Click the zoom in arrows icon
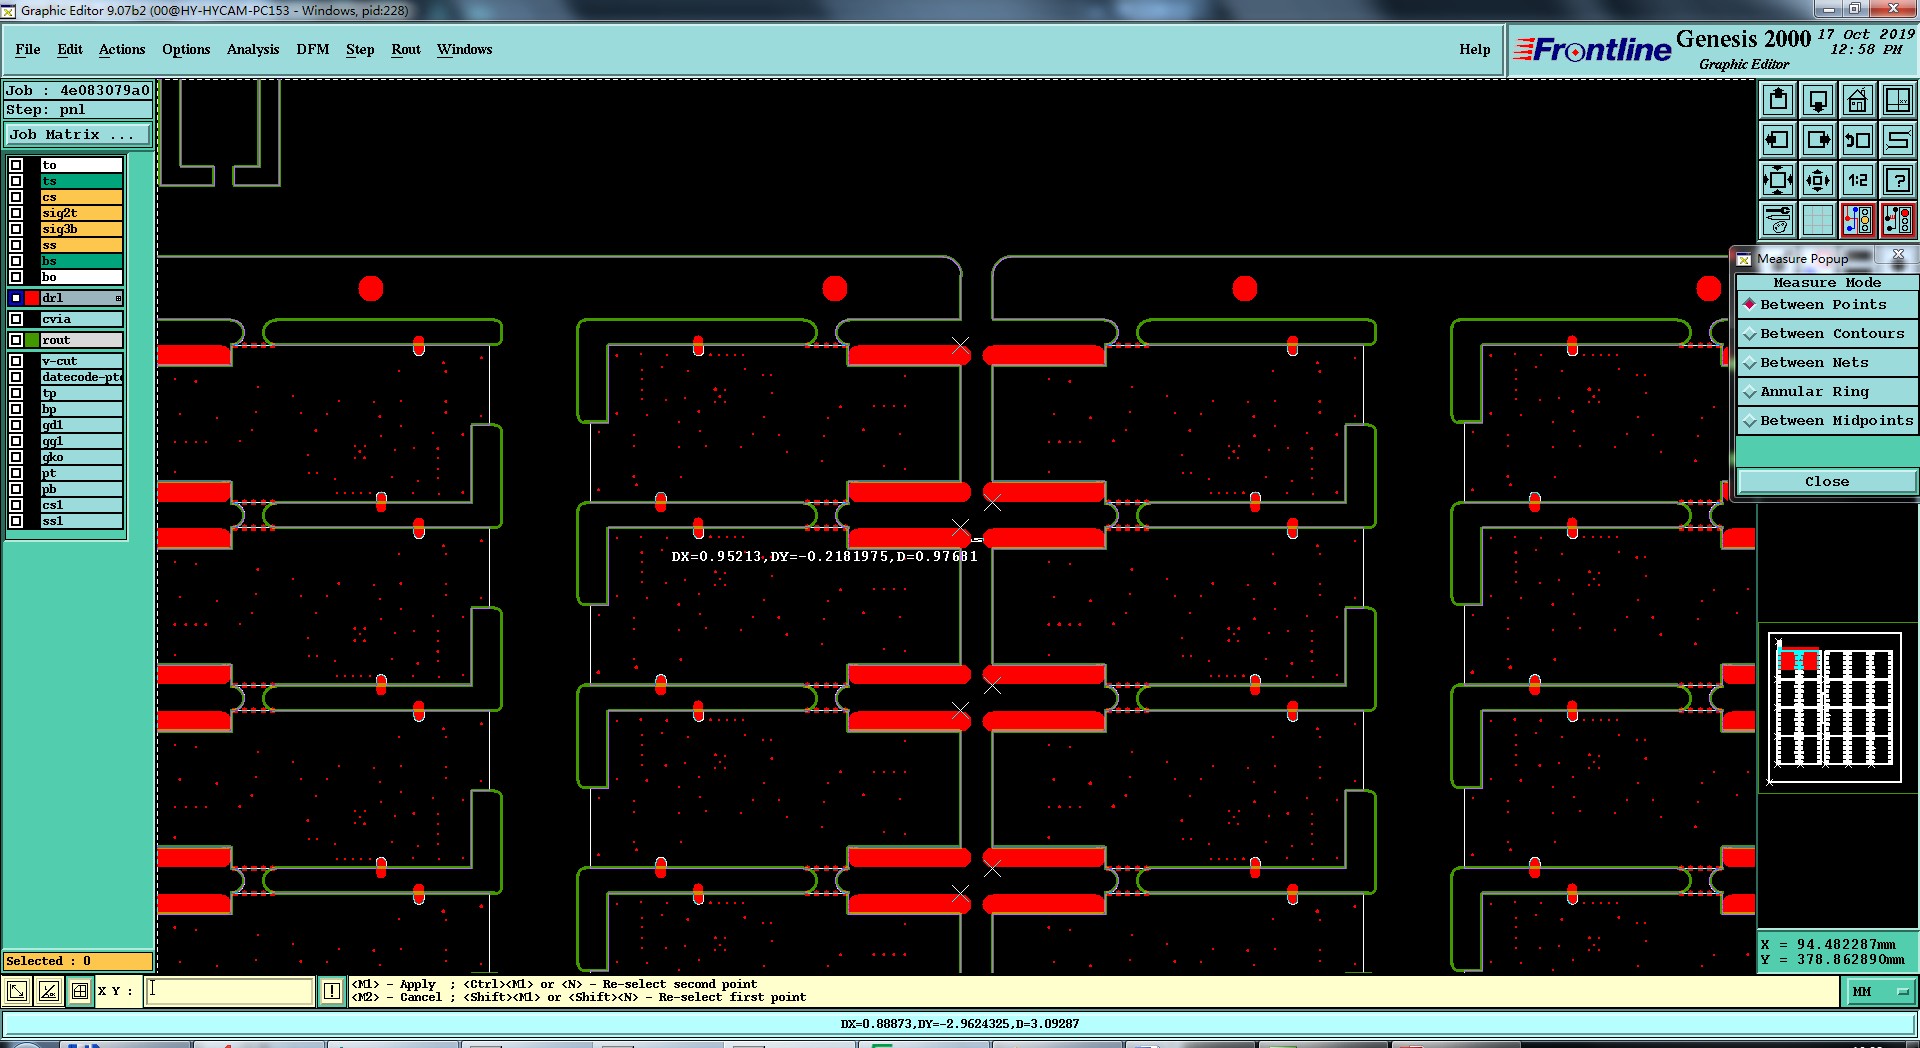This screenshot has height=1048, width=1920. click(1778, 180)
